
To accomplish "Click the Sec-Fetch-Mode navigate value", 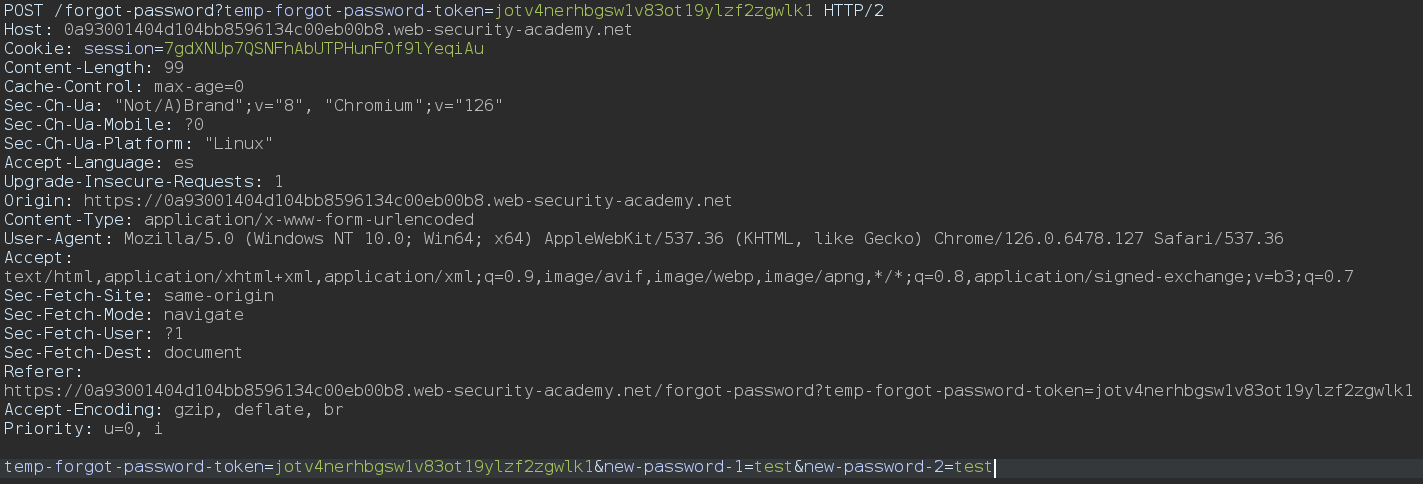I will click(203, 314).
